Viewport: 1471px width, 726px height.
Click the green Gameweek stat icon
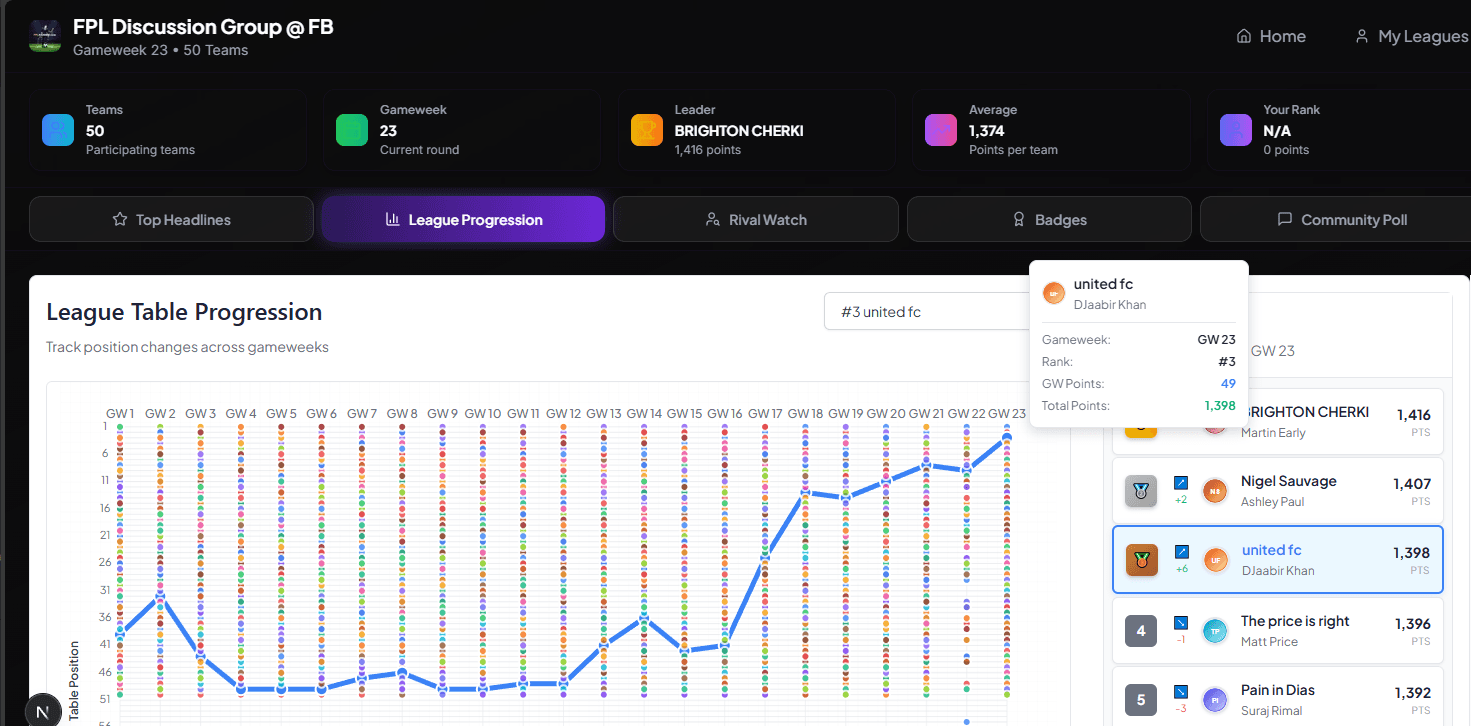(352, 130)
